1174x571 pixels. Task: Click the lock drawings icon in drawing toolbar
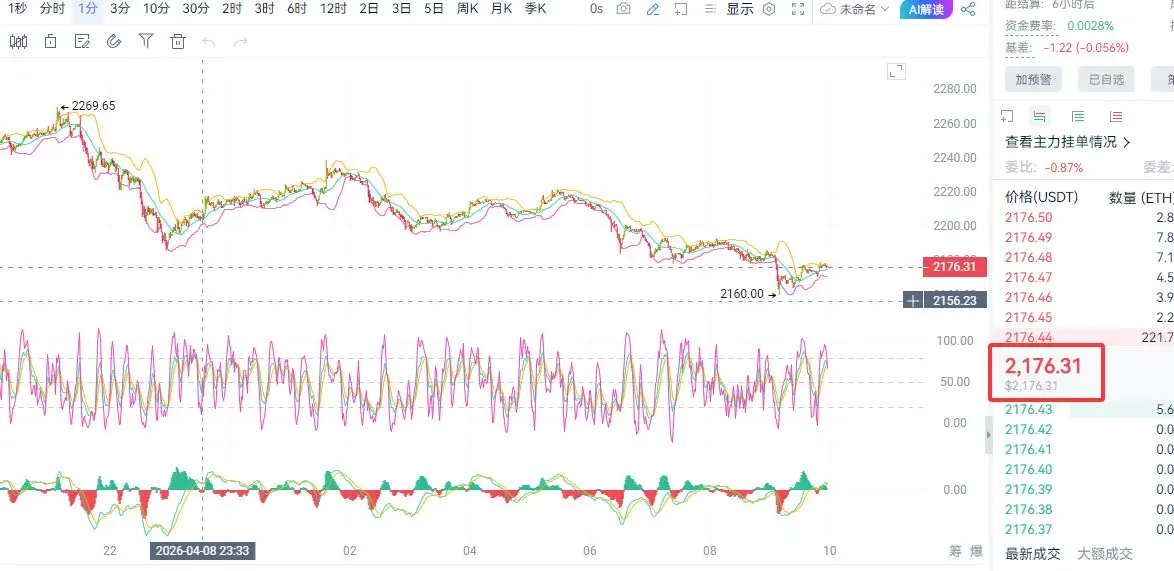point(50,41)
